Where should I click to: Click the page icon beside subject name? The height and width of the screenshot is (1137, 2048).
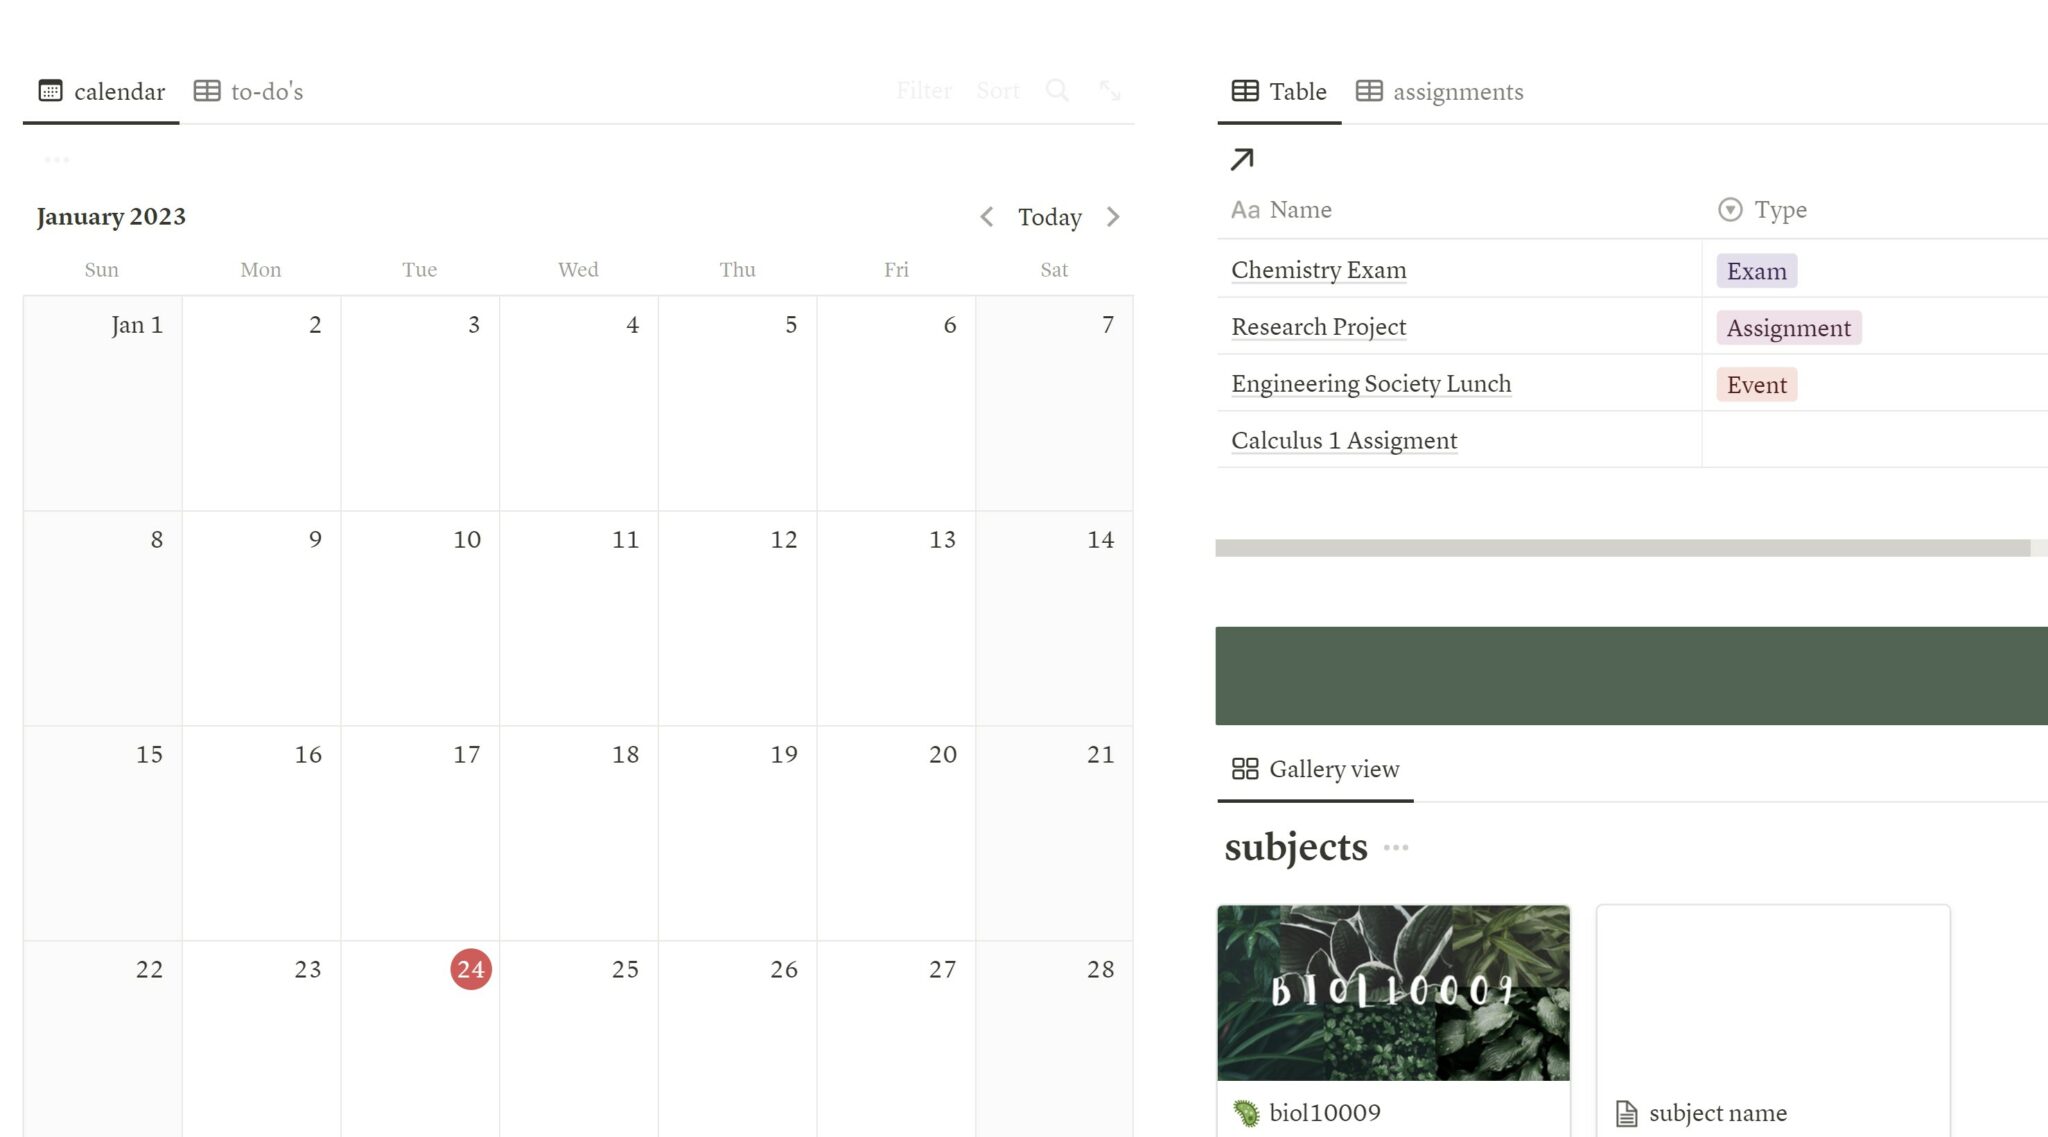1625,1112
